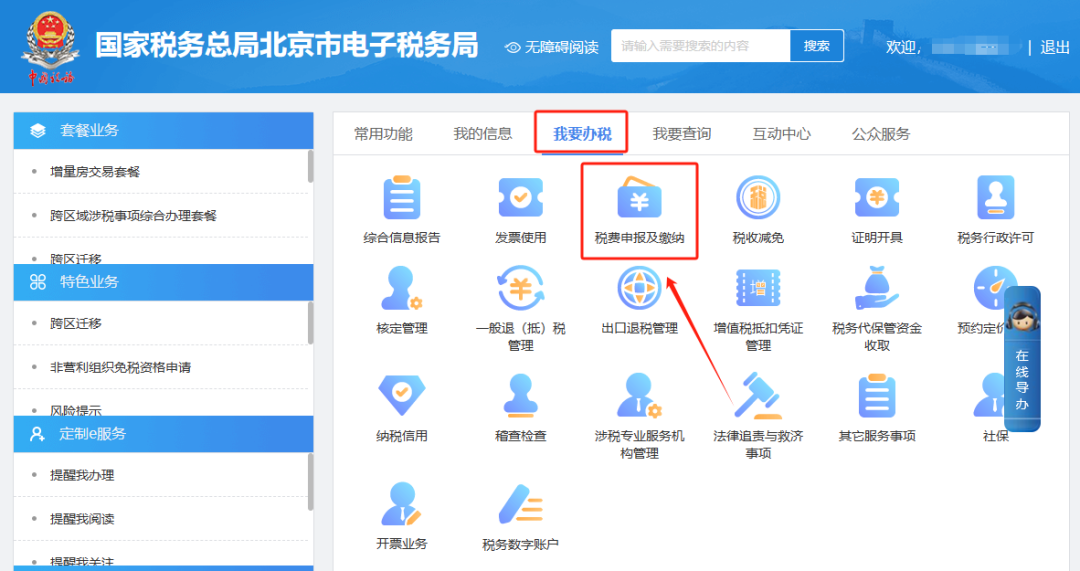Click the 套餐业务 list scrollbar
Viewport: 1080px width, 571px height.
pyautogui.click(x=310, y=167)
